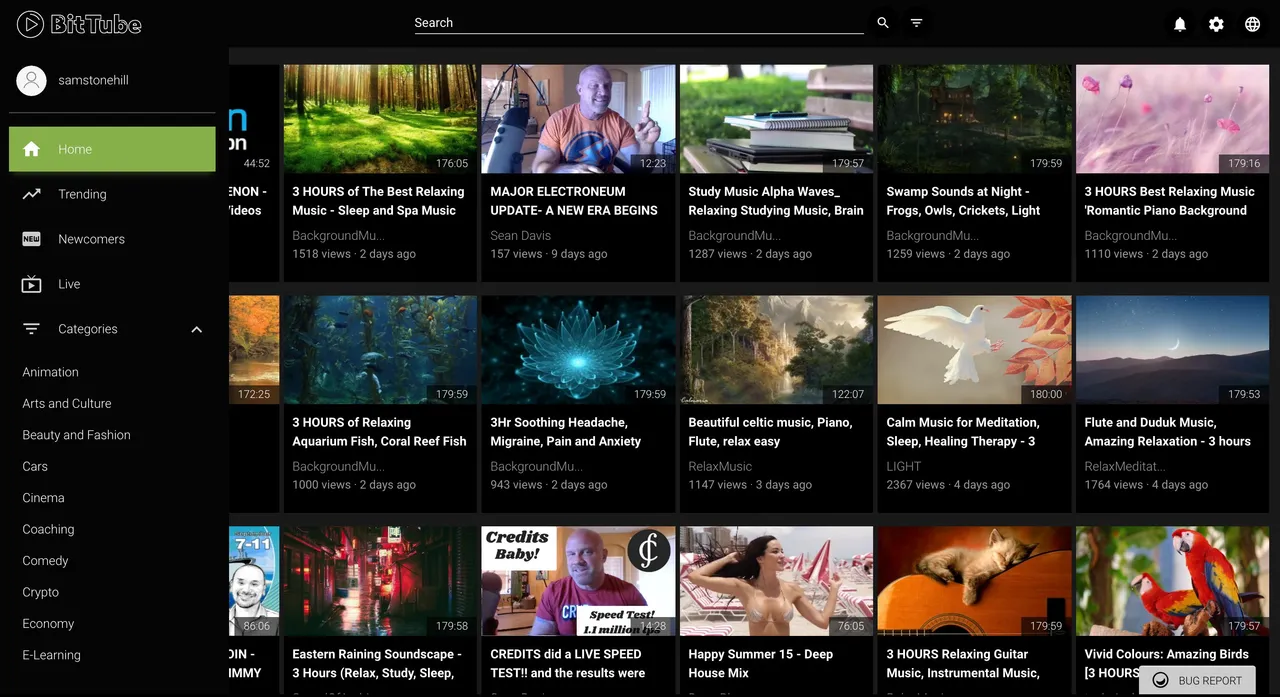1280x697 pixels.
Task: Open the Eastern Raining street thumbnail
Action: (x=380, y=581)
